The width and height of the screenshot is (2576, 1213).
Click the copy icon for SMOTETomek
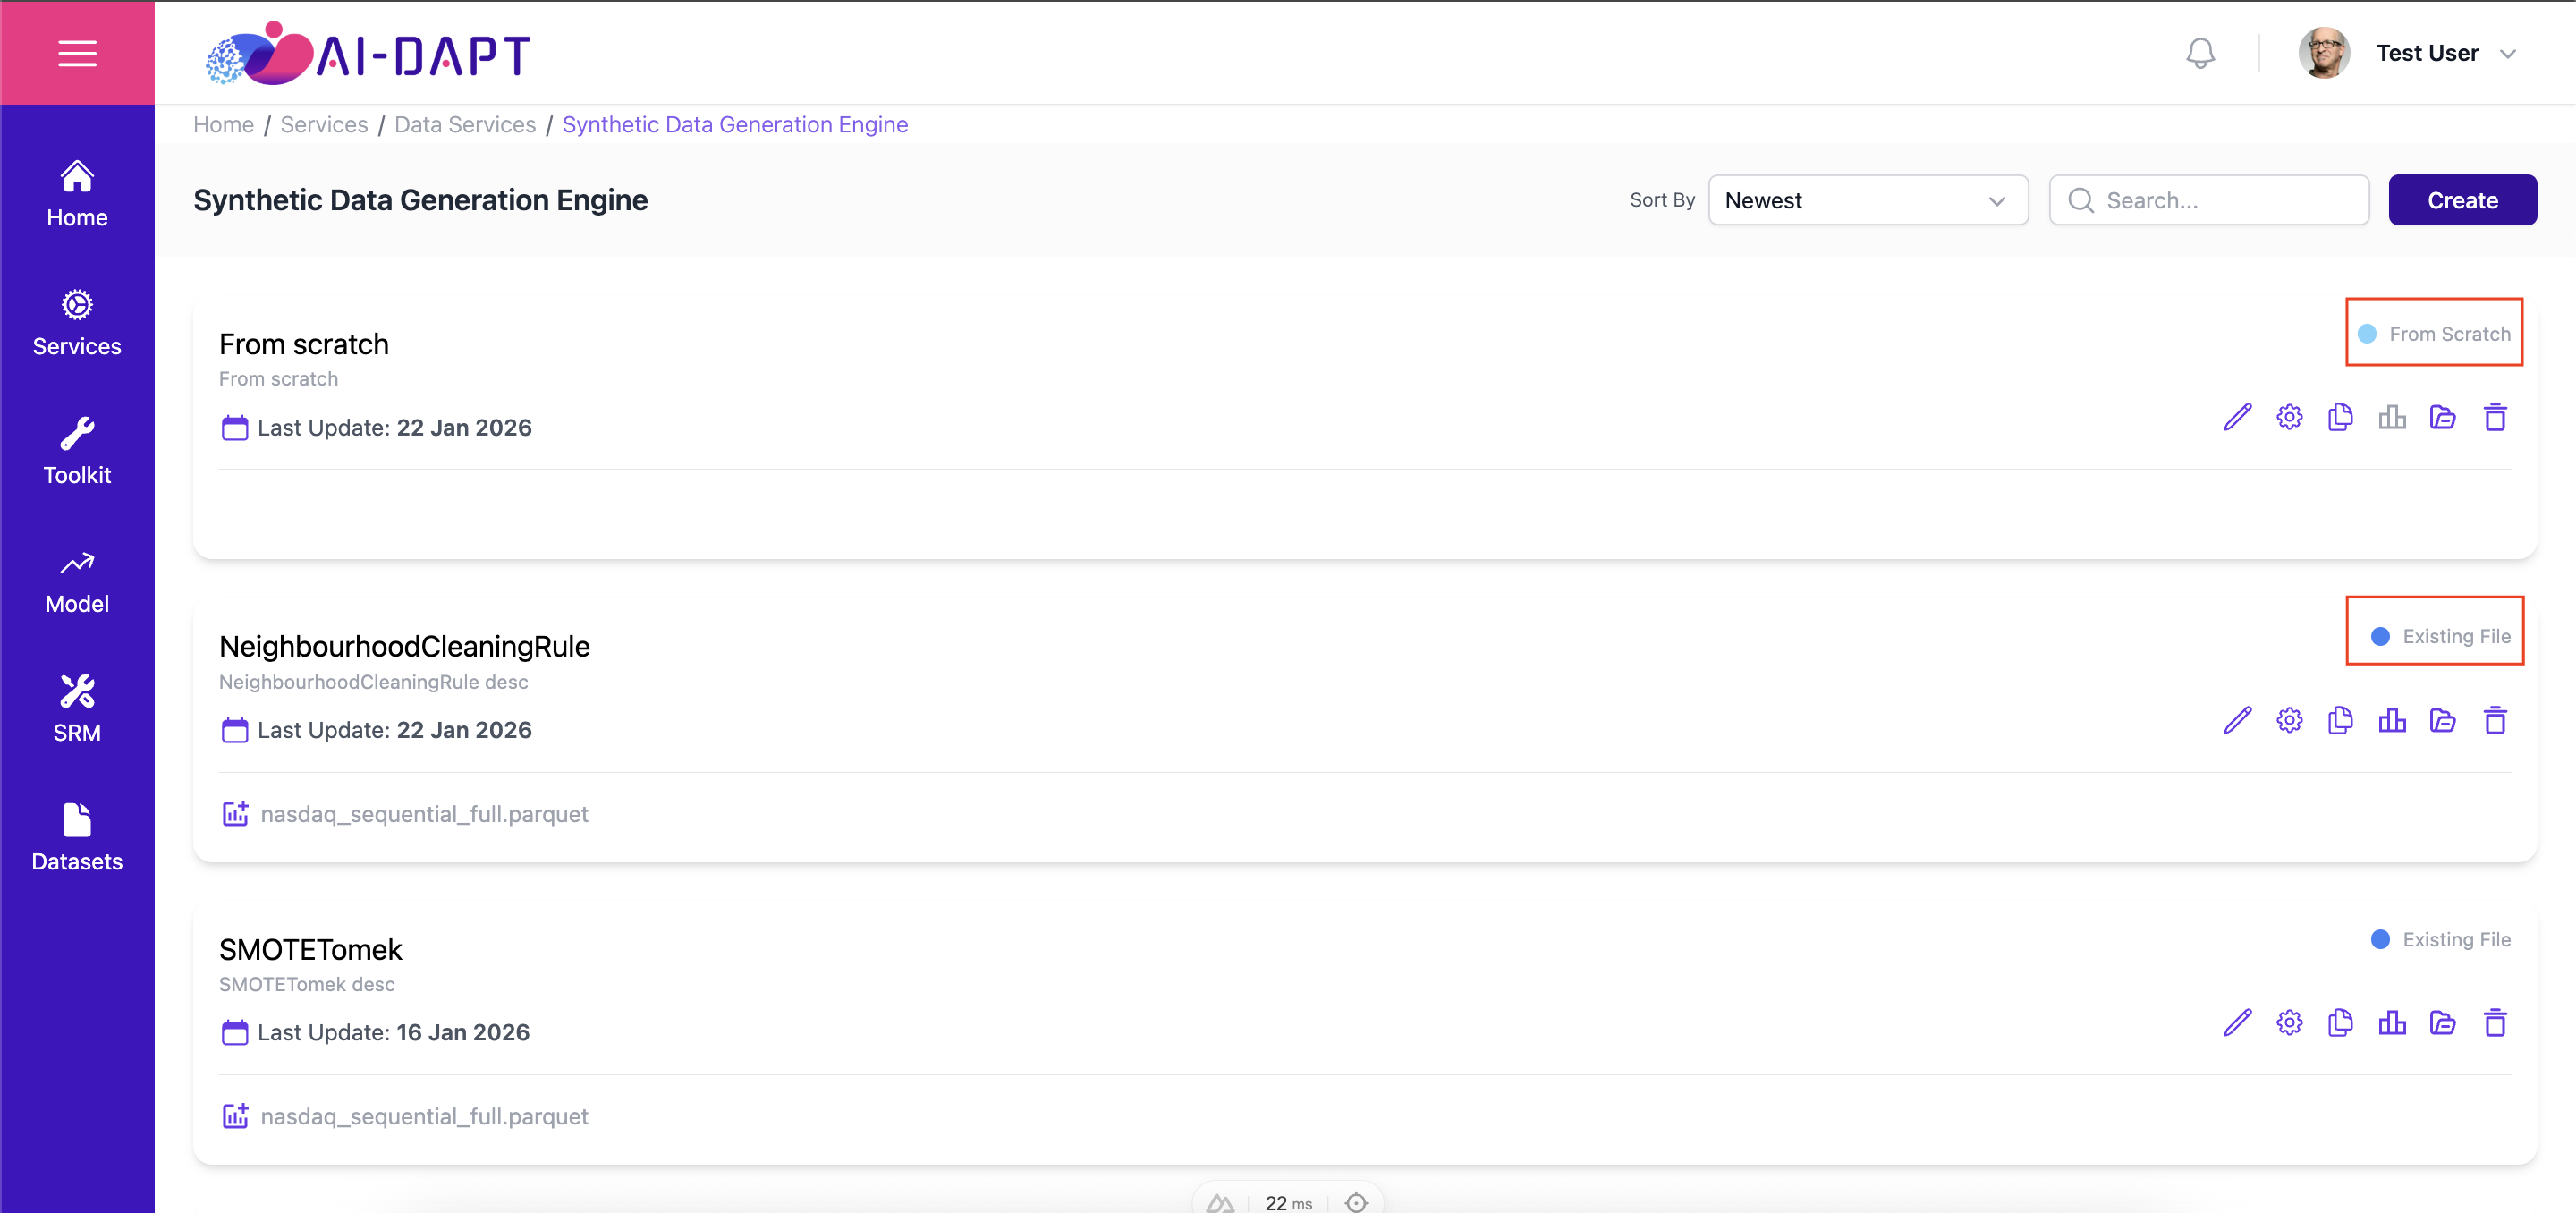click(x=2340, y=1023)
